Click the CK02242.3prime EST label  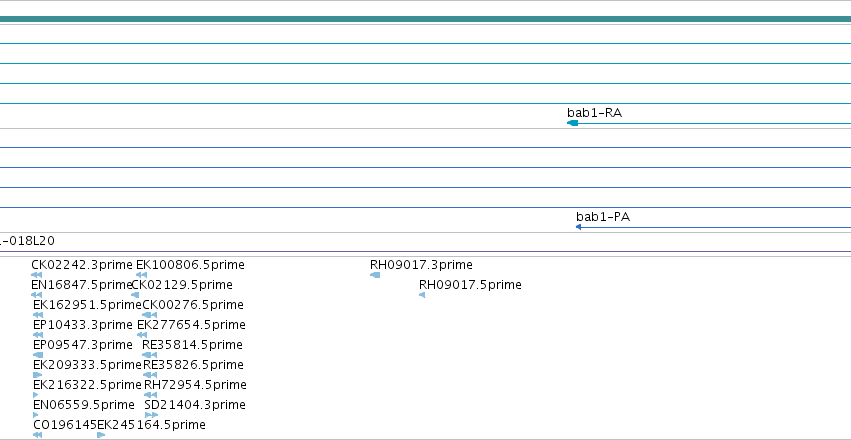click(x=82, y=265)
